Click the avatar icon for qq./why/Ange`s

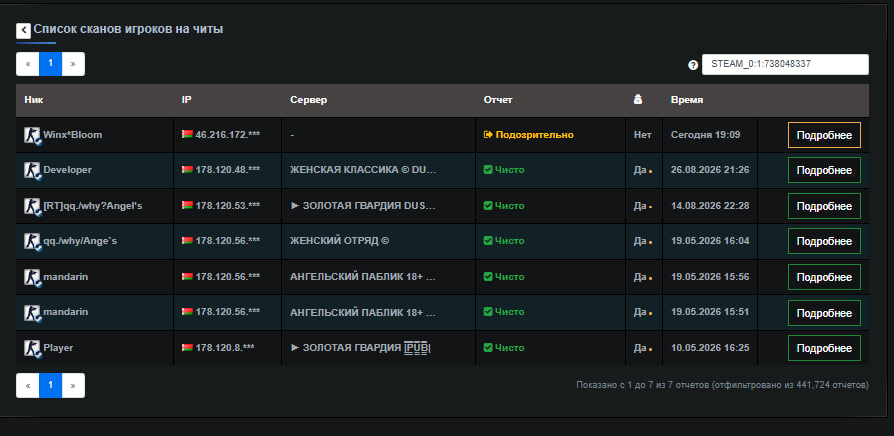click(32, 242)
